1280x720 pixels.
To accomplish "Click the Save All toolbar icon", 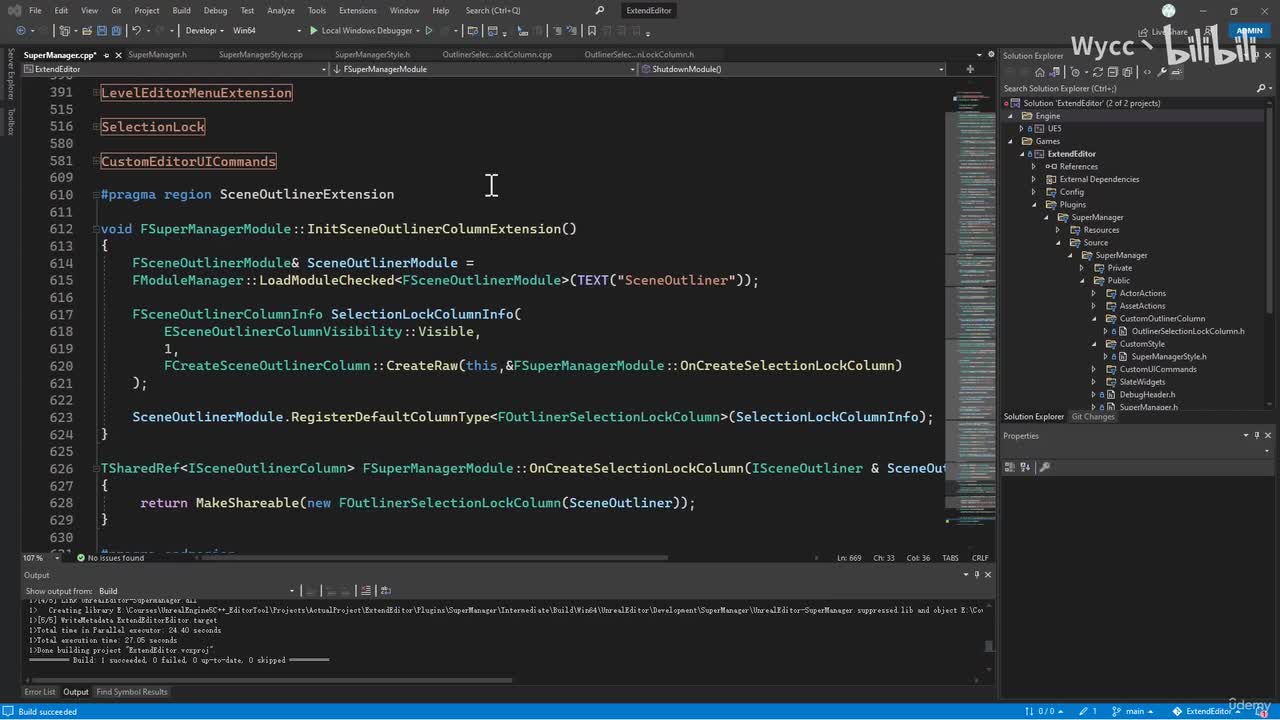I will pos(116,31).
